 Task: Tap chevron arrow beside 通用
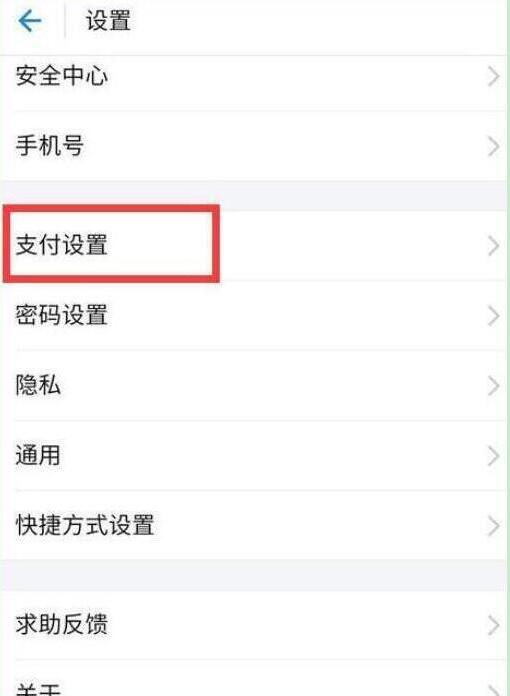pos(493,455)
